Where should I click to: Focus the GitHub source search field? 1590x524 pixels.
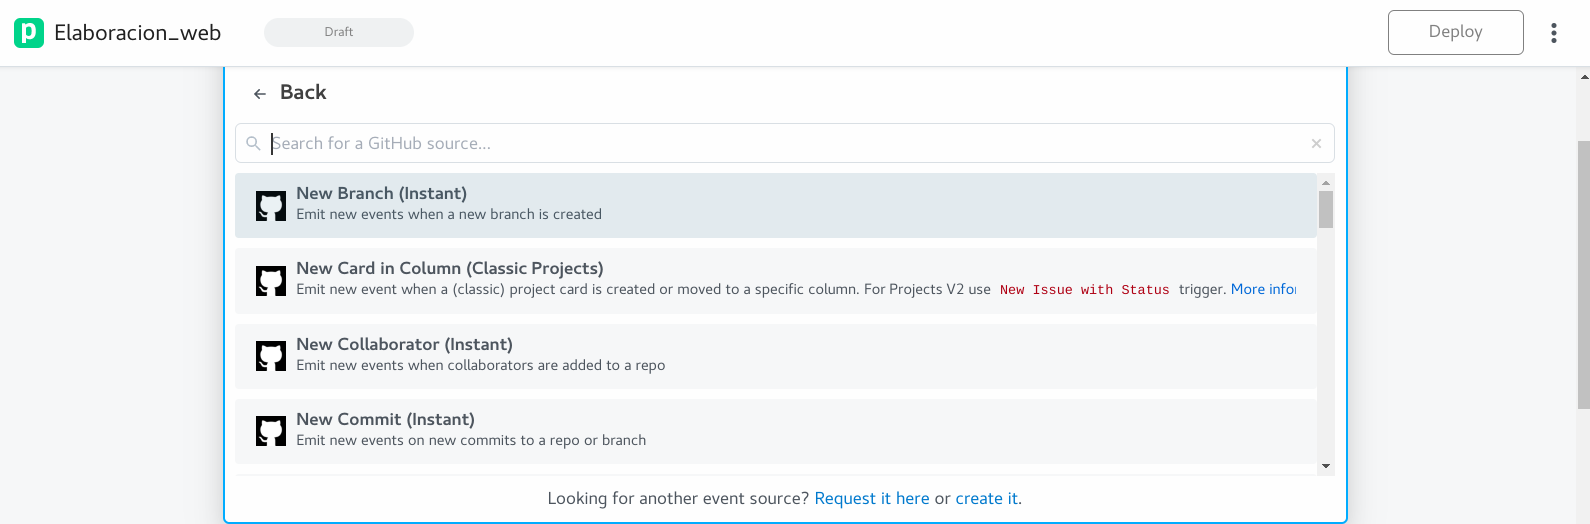(x=780, y=144)
